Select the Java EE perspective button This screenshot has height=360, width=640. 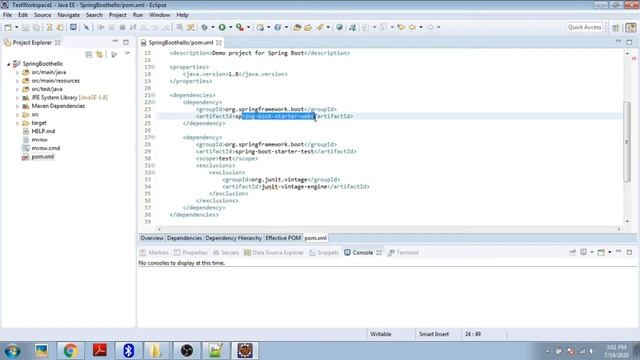click(x=631, y=27)
